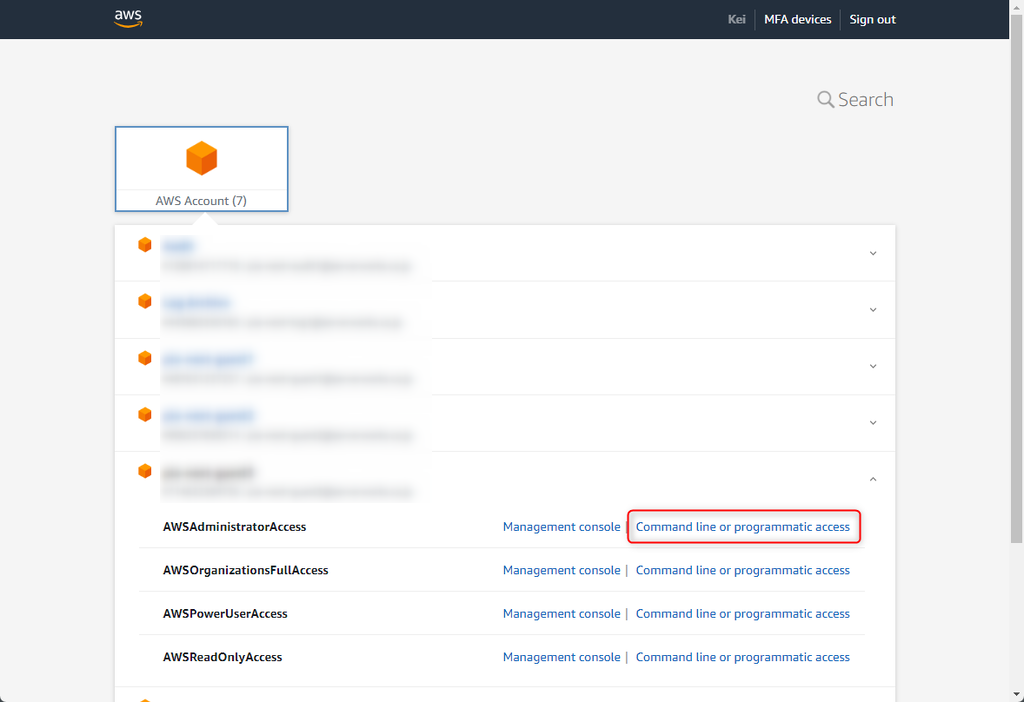Open Management console for AWSPowerUserAccess
The width and height of the screenshot is (1024, 702).
click(x=561, y=613)
